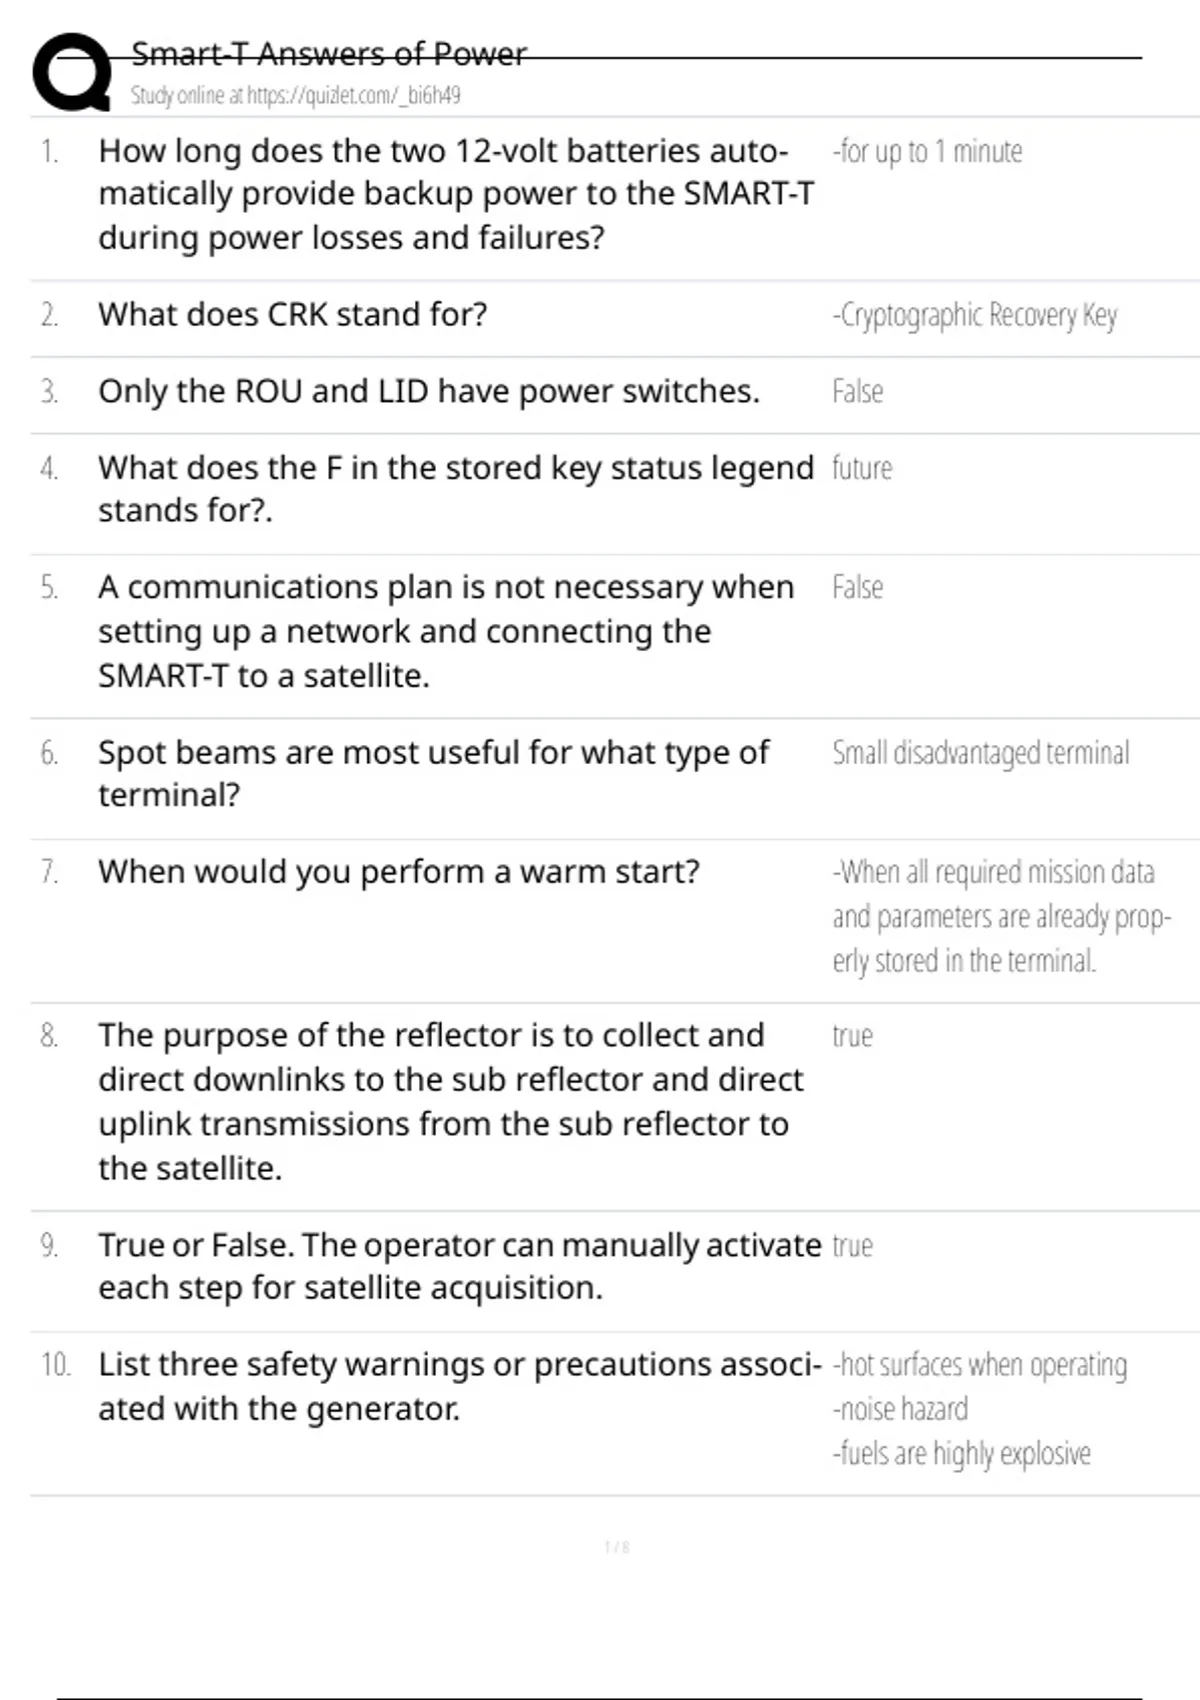
Task: Select the generator safety warnings question
Action: [459, 1386]
